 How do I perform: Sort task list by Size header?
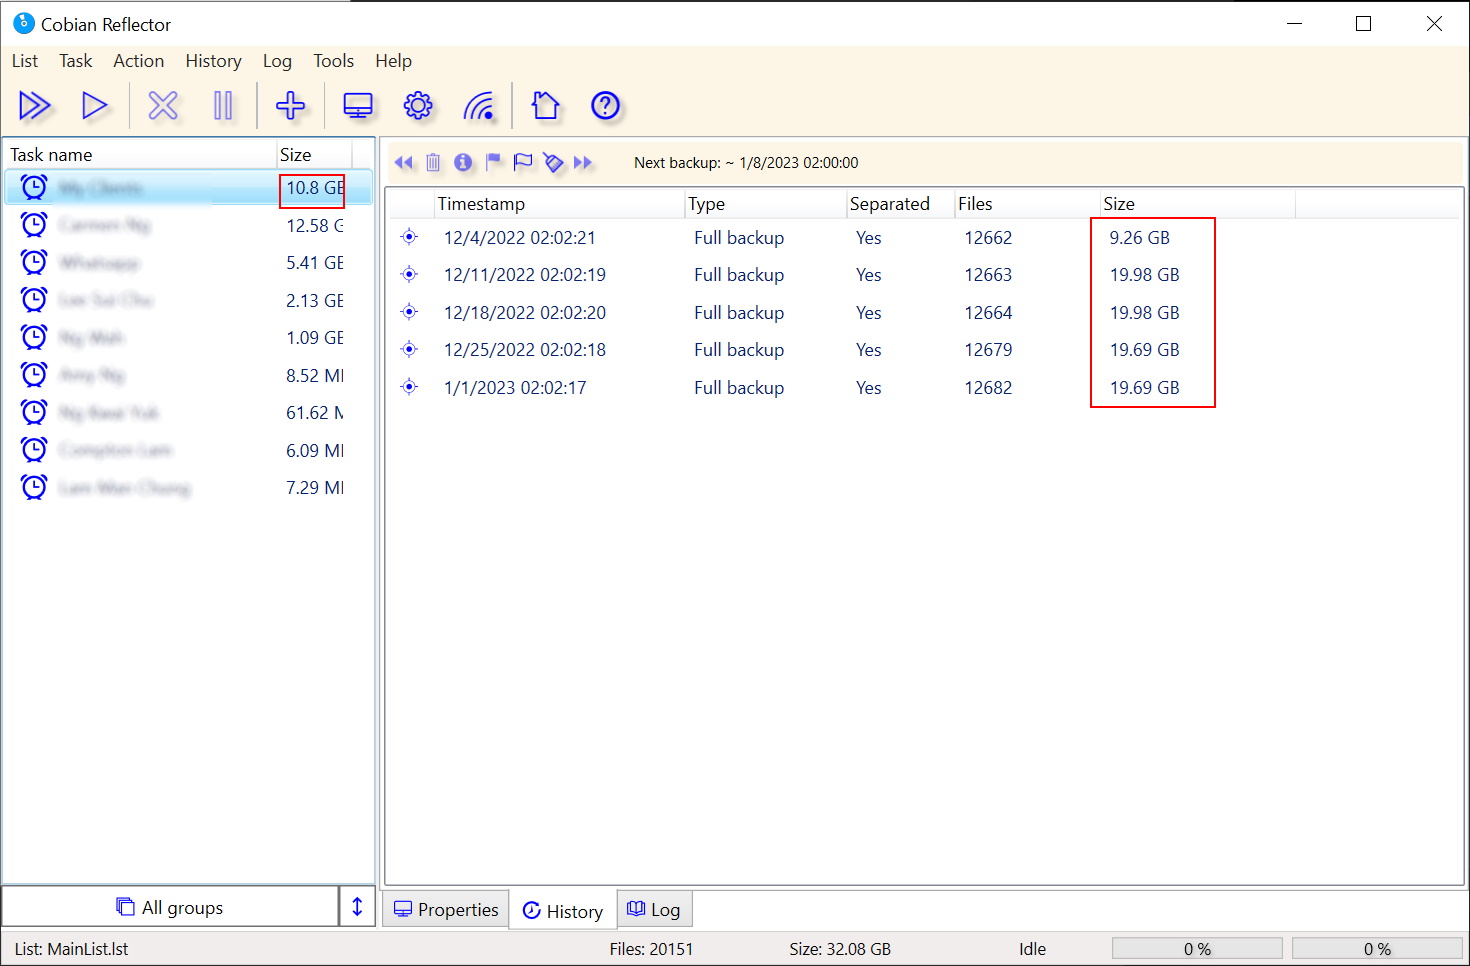tap(314, 154)
